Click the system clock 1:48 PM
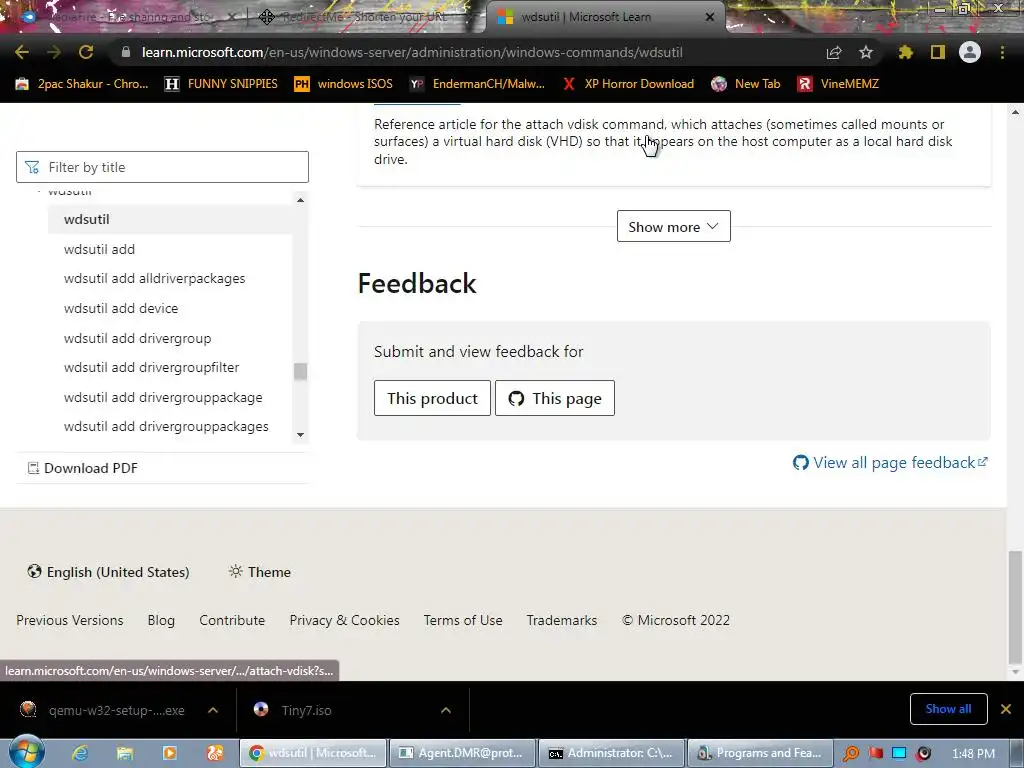 click(974, 753)
